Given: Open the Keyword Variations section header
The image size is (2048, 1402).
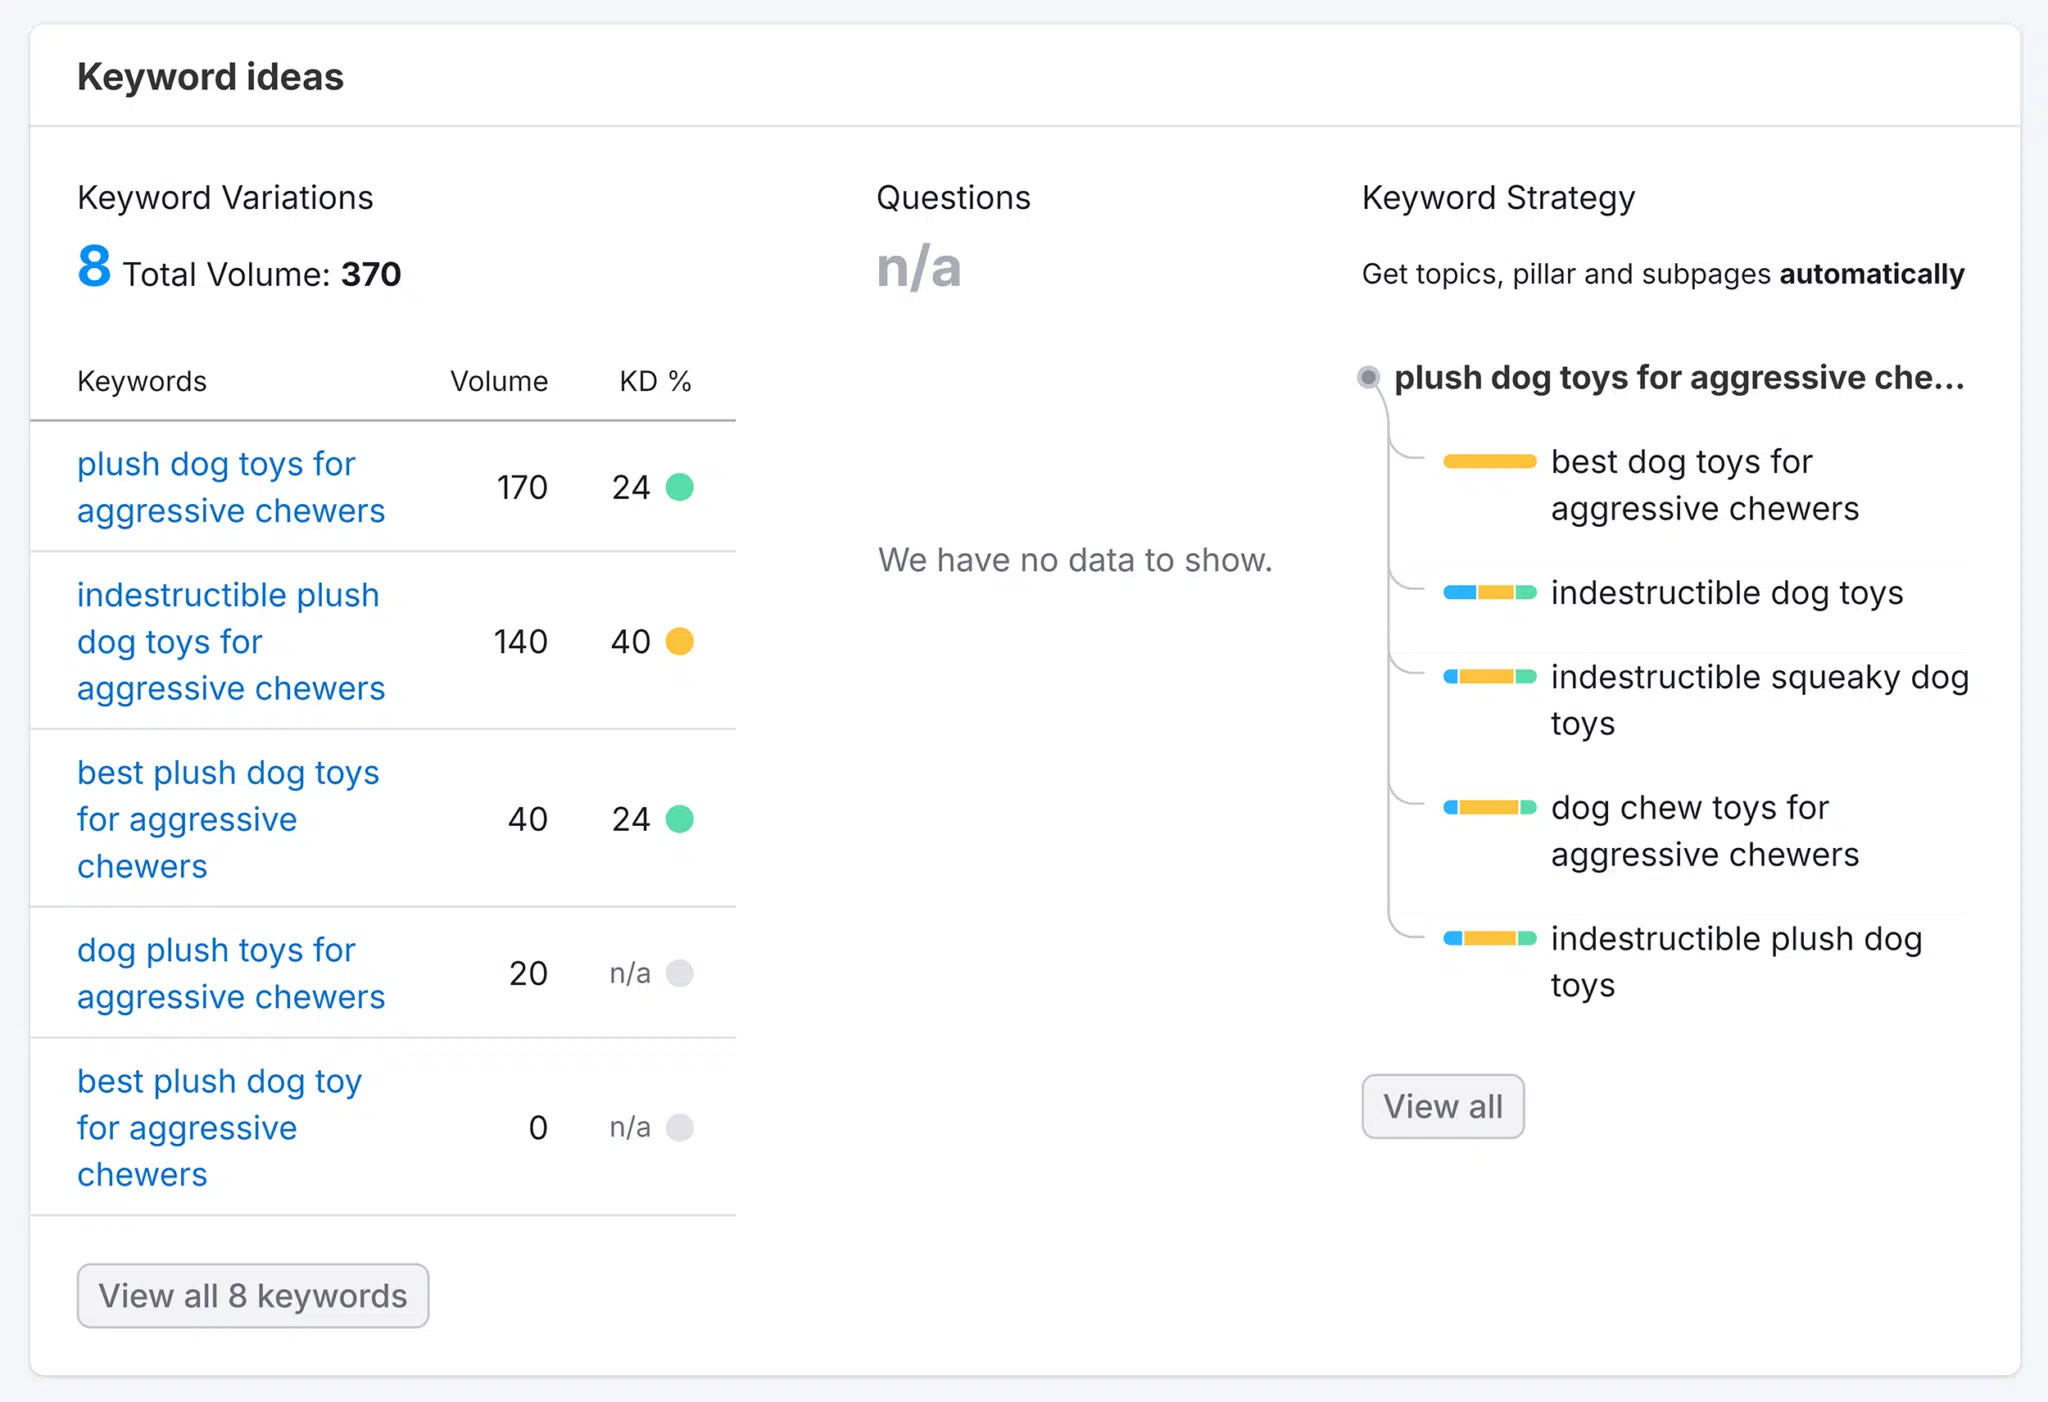Looking at the screenshot, I should [x=225, y=197].
